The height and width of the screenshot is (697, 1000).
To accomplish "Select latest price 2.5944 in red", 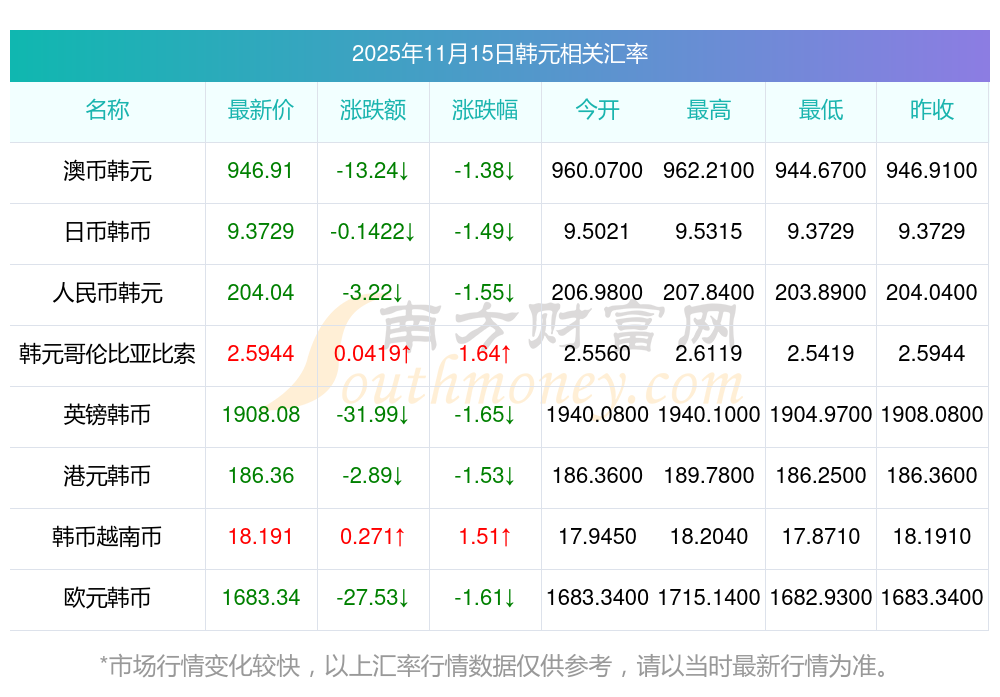I will (261, 353).
